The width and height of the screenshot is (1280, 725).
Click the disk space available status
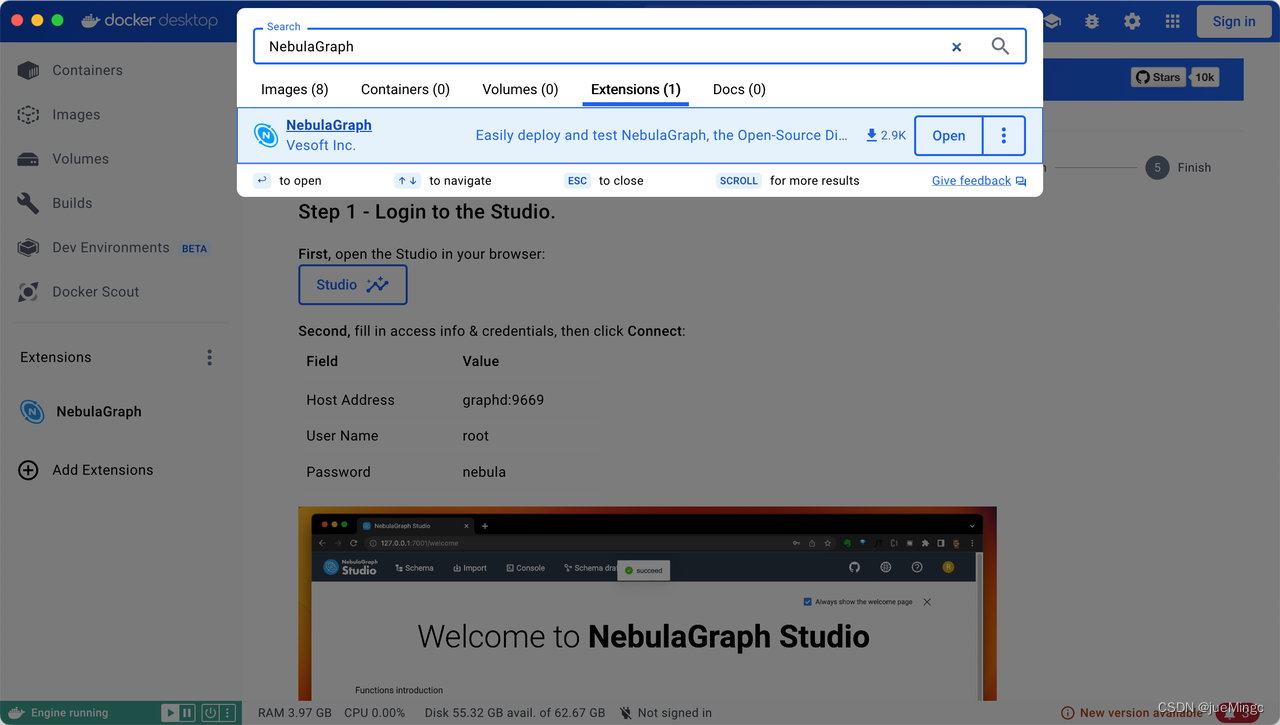pyautogui.click(x=515, y=713)
